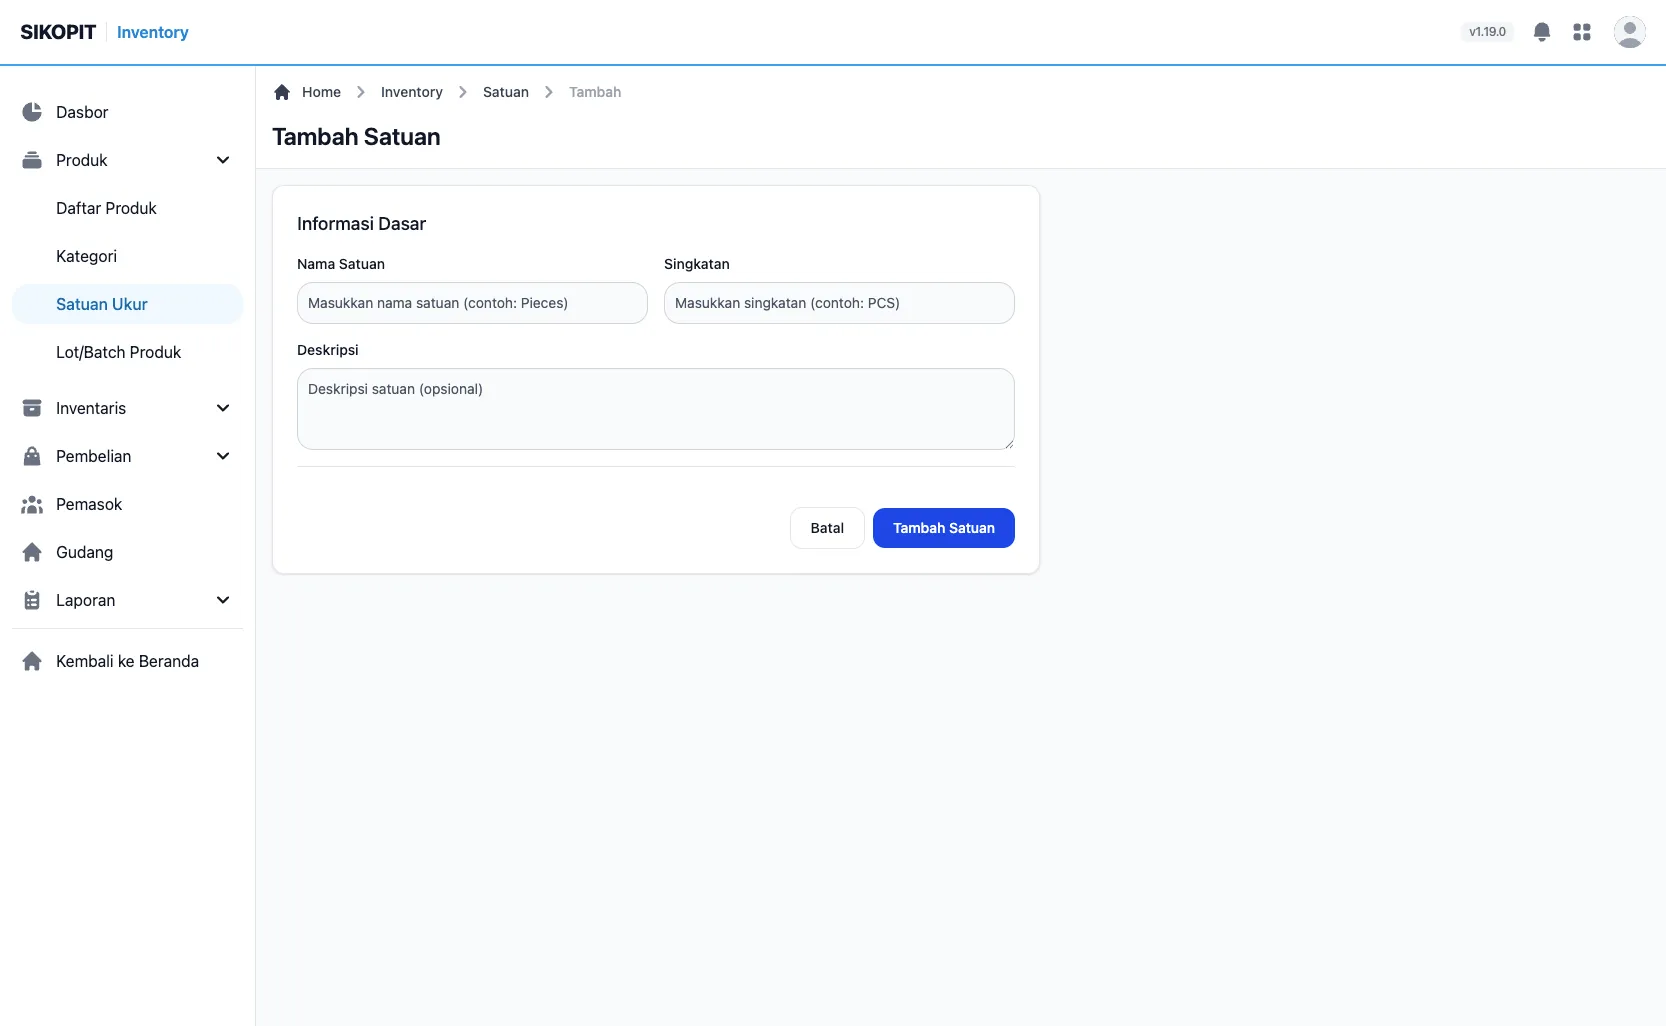Click the Gudang warehouse icon
This screenshot has width=1666, height=1026.
click(x=32, y=552)
